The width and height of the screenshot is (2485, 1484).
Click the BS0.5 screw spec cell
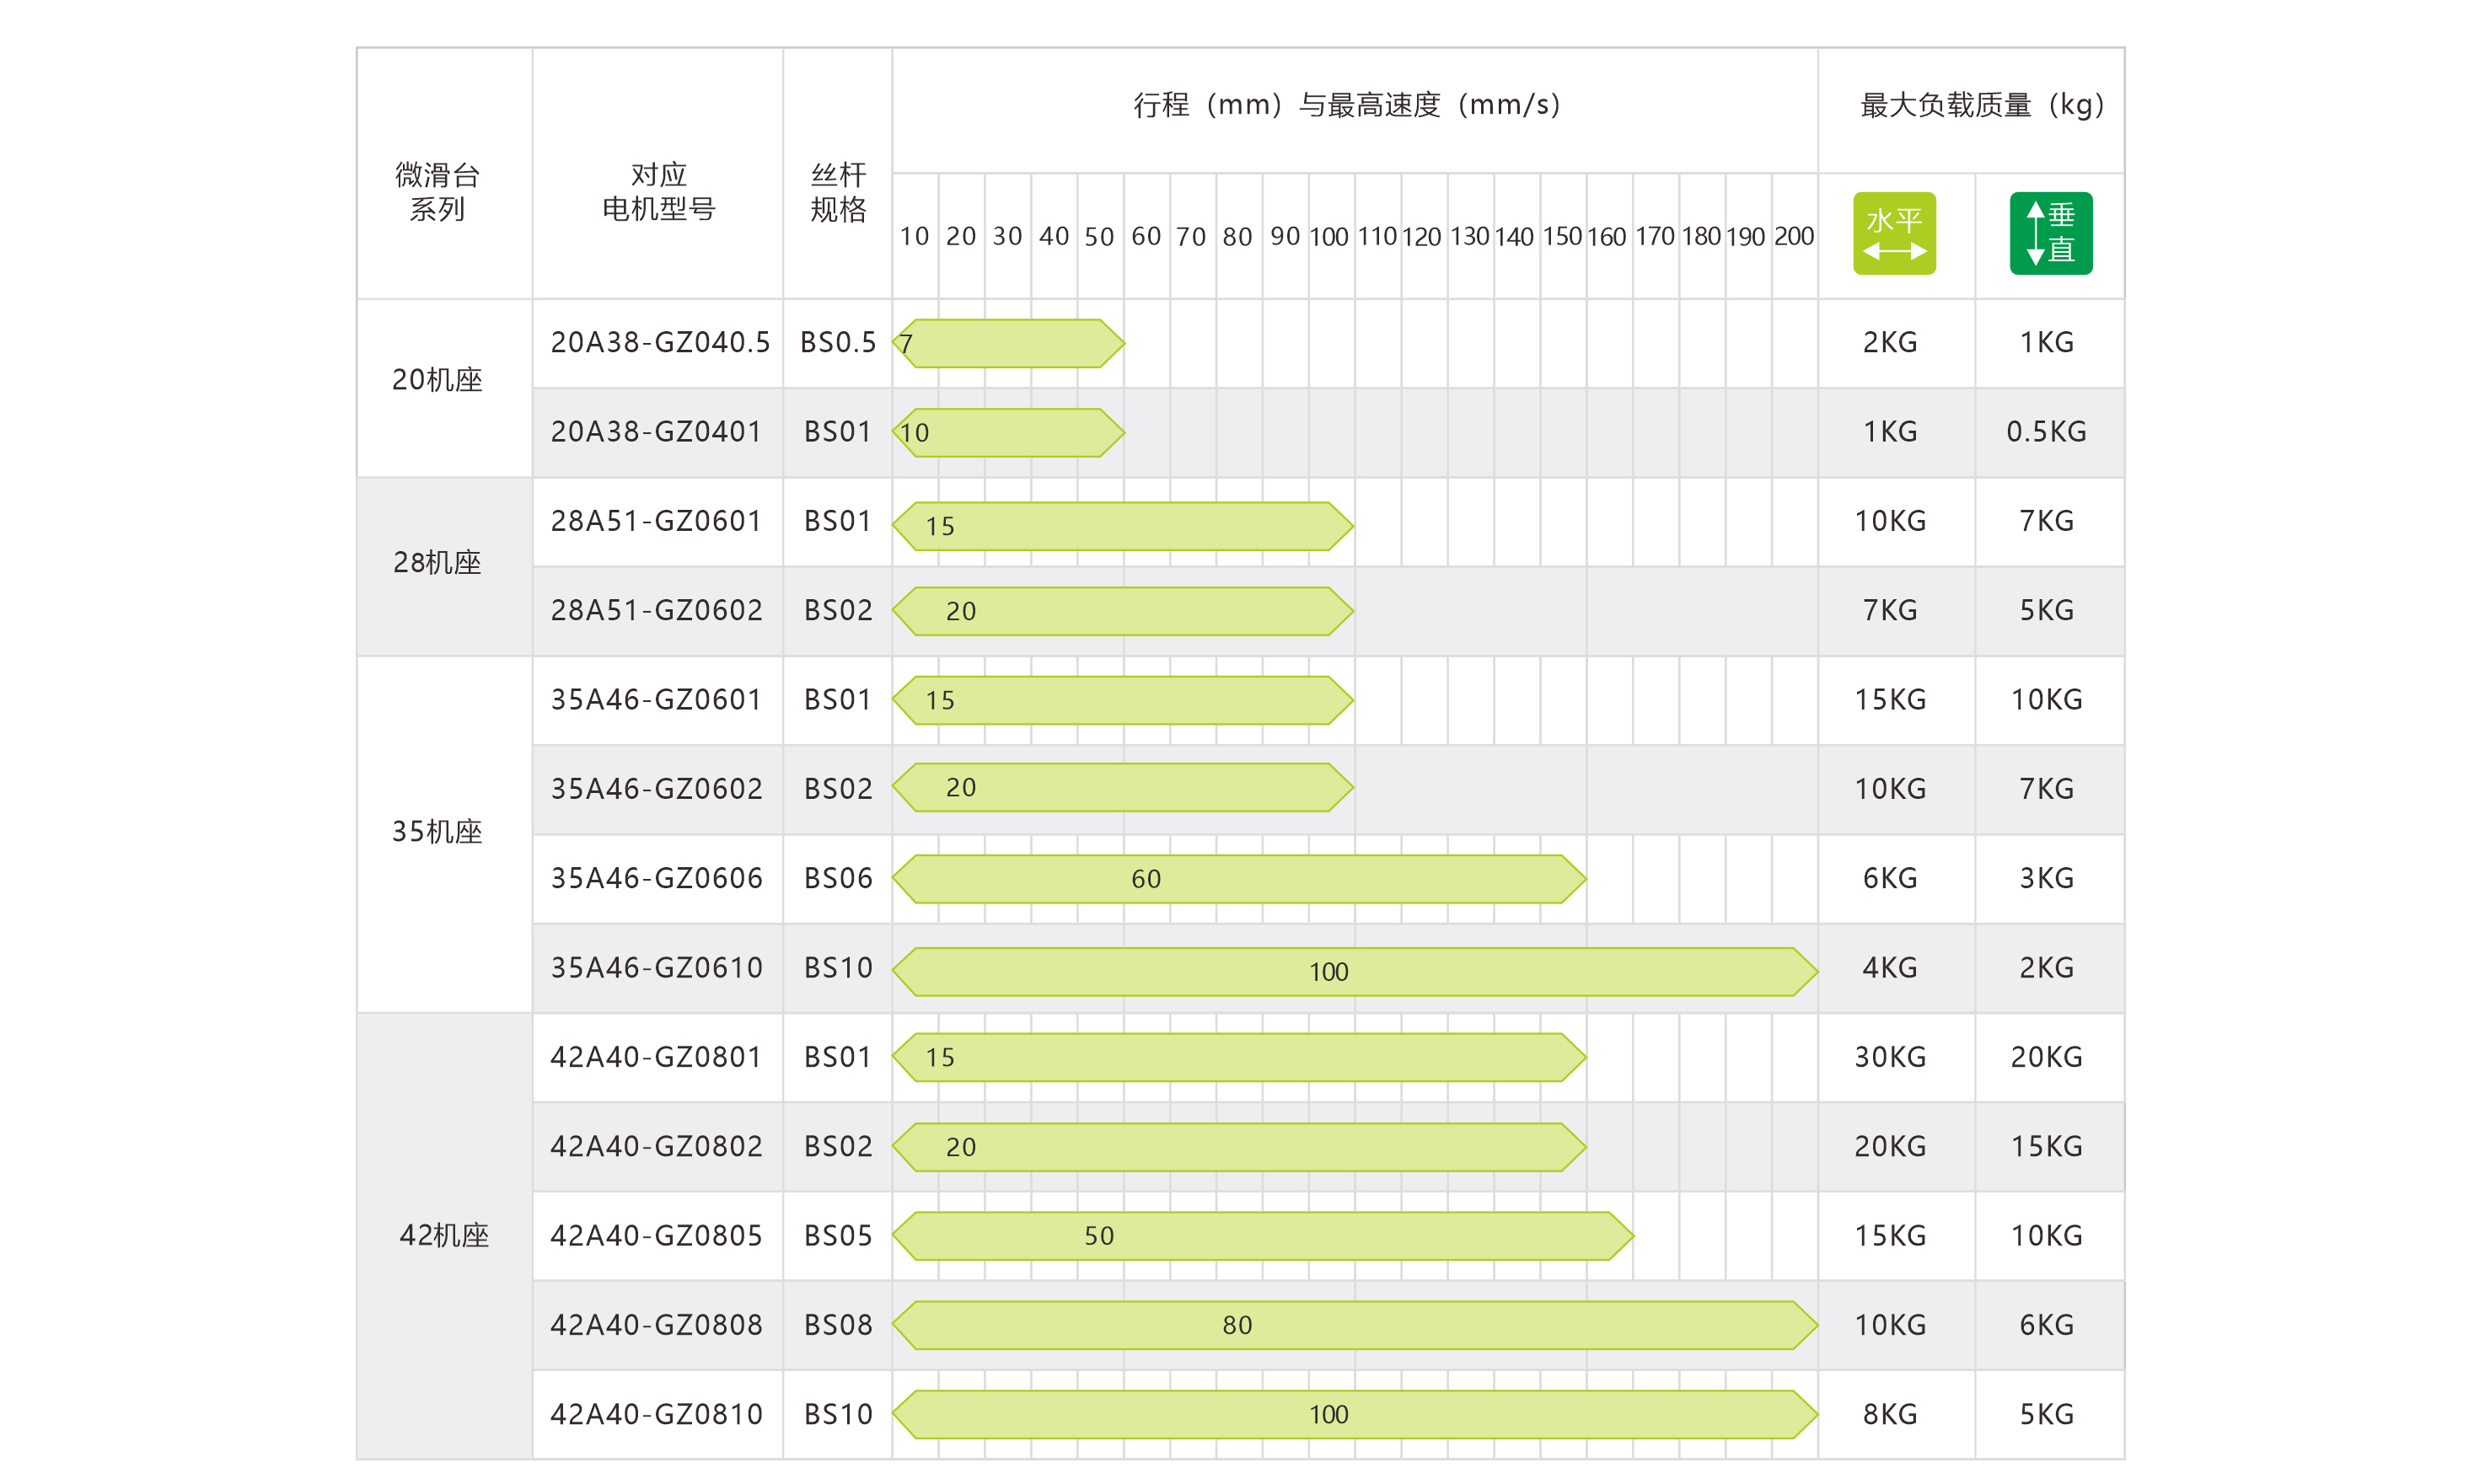click(x=838, y=343)
